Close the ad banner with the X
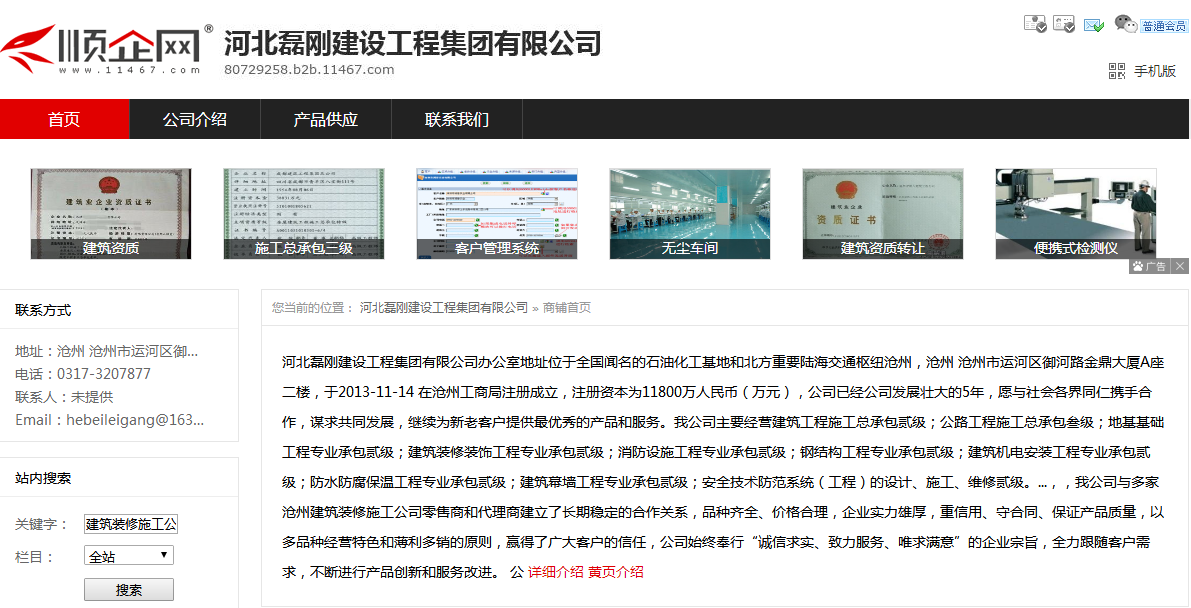The height and width of the screenshot is (608, 1191). (1180, 266)
